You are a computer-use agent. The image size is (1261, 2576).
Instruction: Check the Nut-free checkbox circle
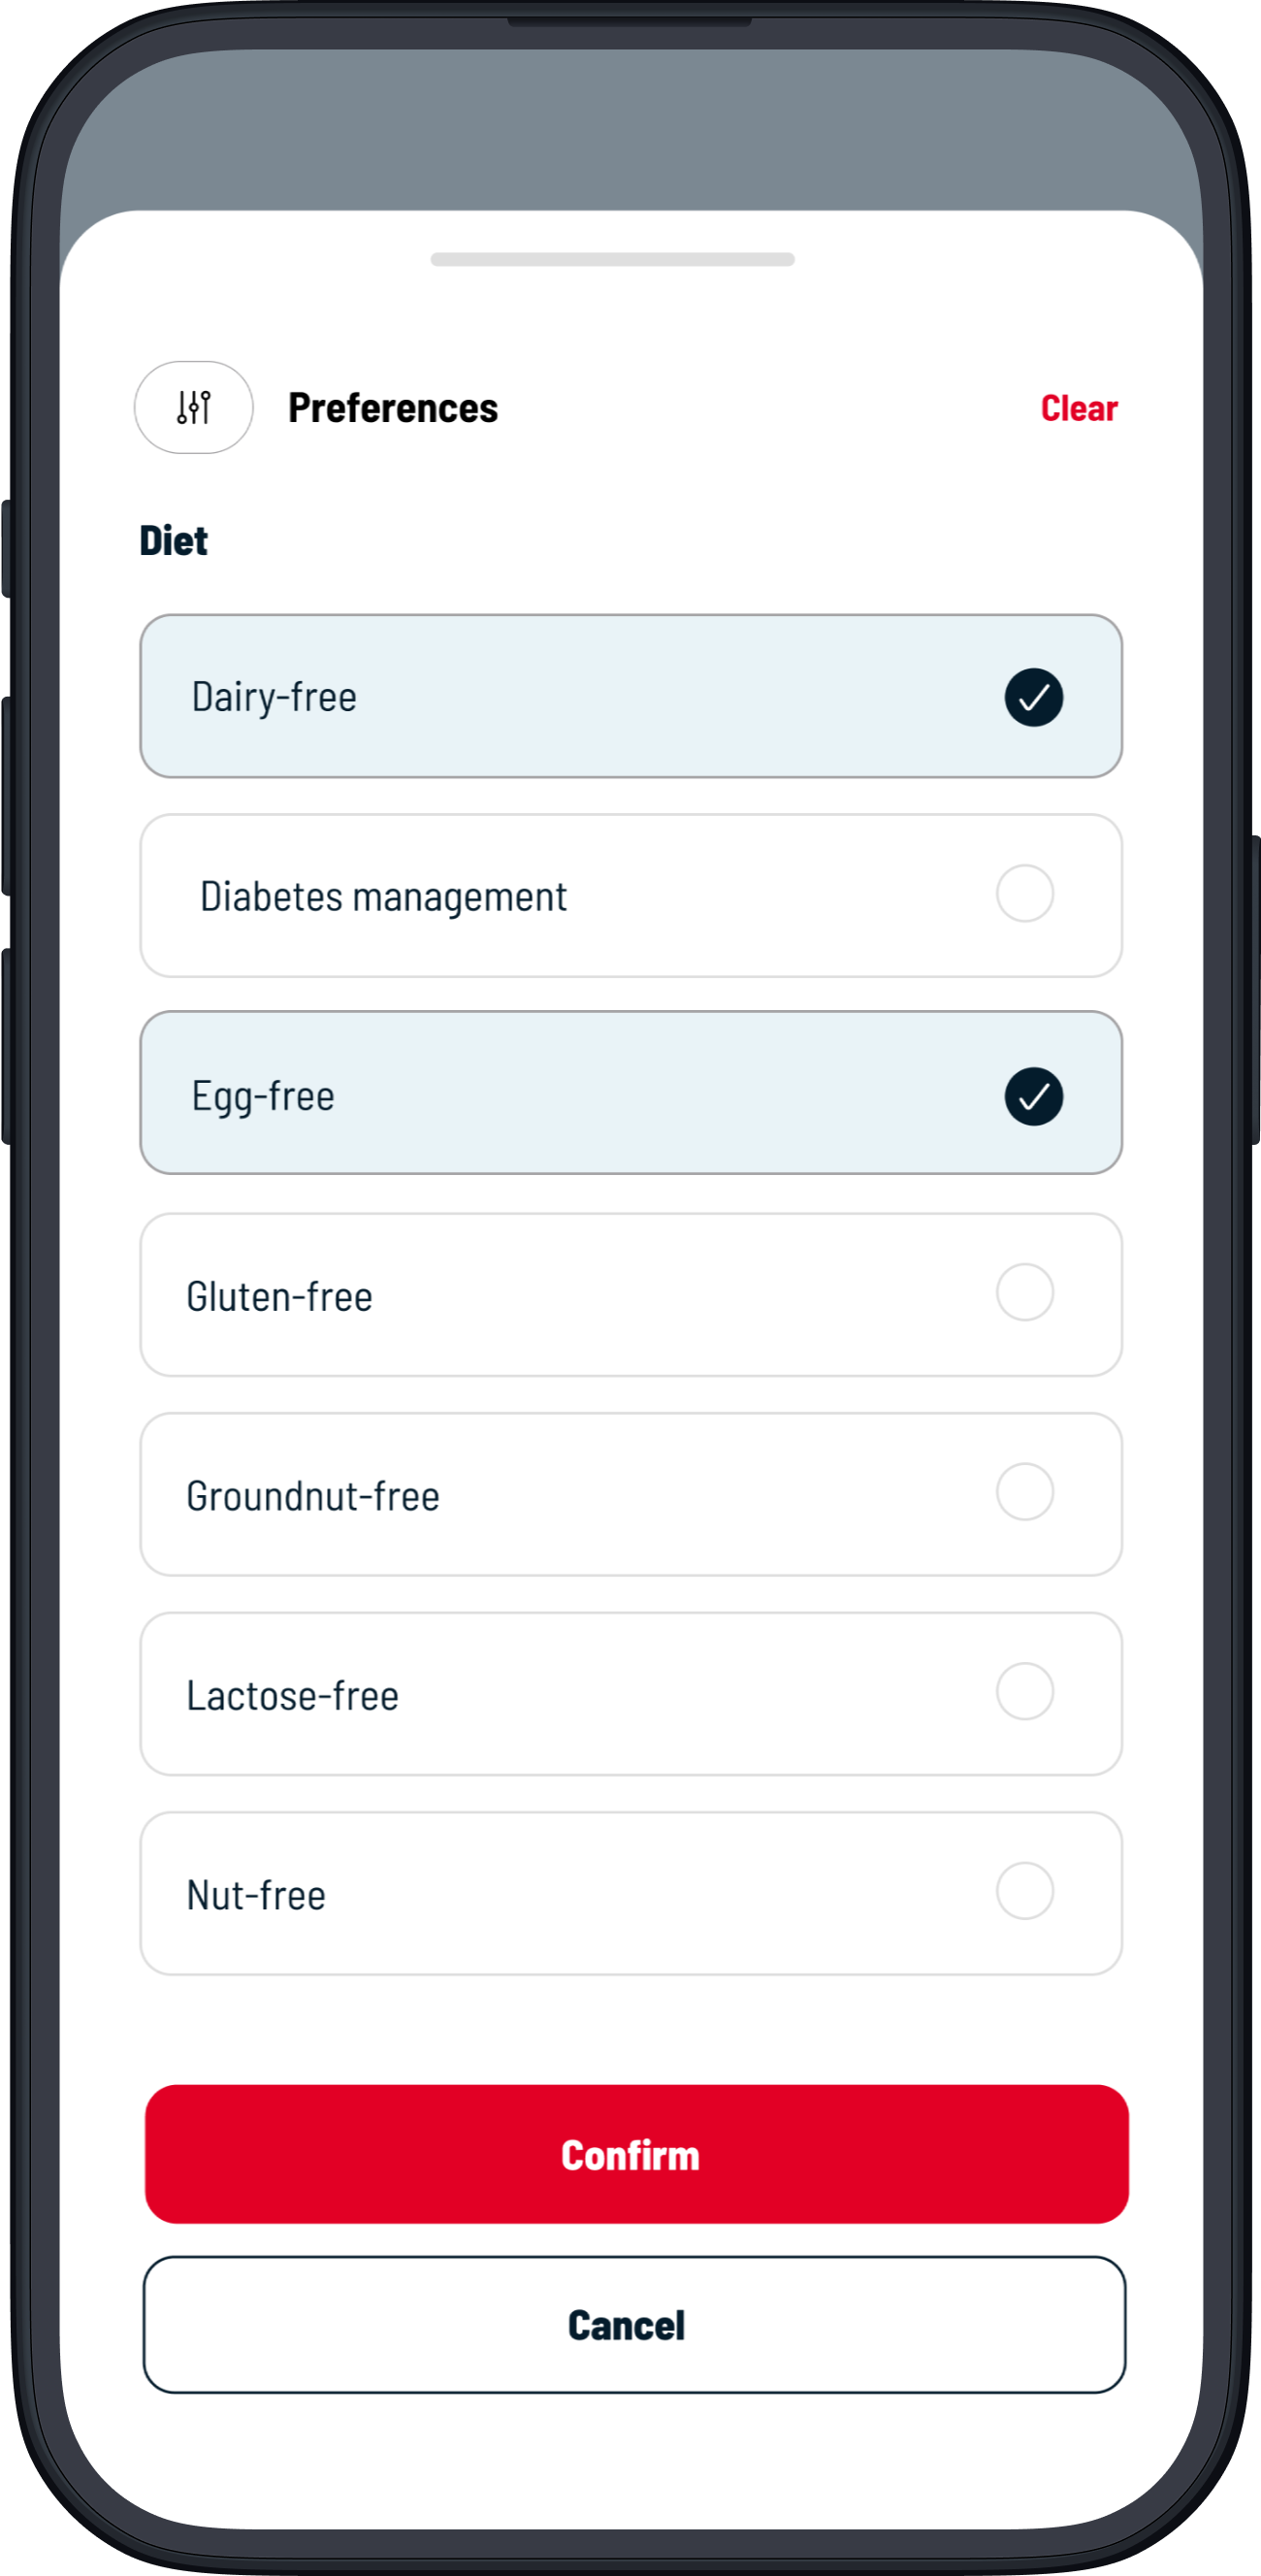[1024, 1891]
